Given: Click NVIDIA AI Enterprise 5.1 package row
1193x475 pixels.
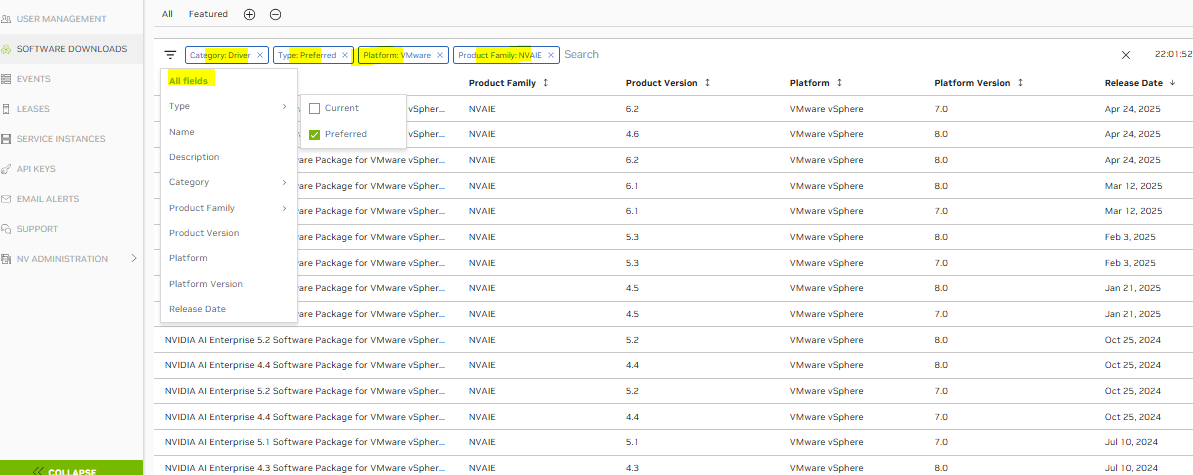Looking at the screenshot, I should tap(673, 442).
